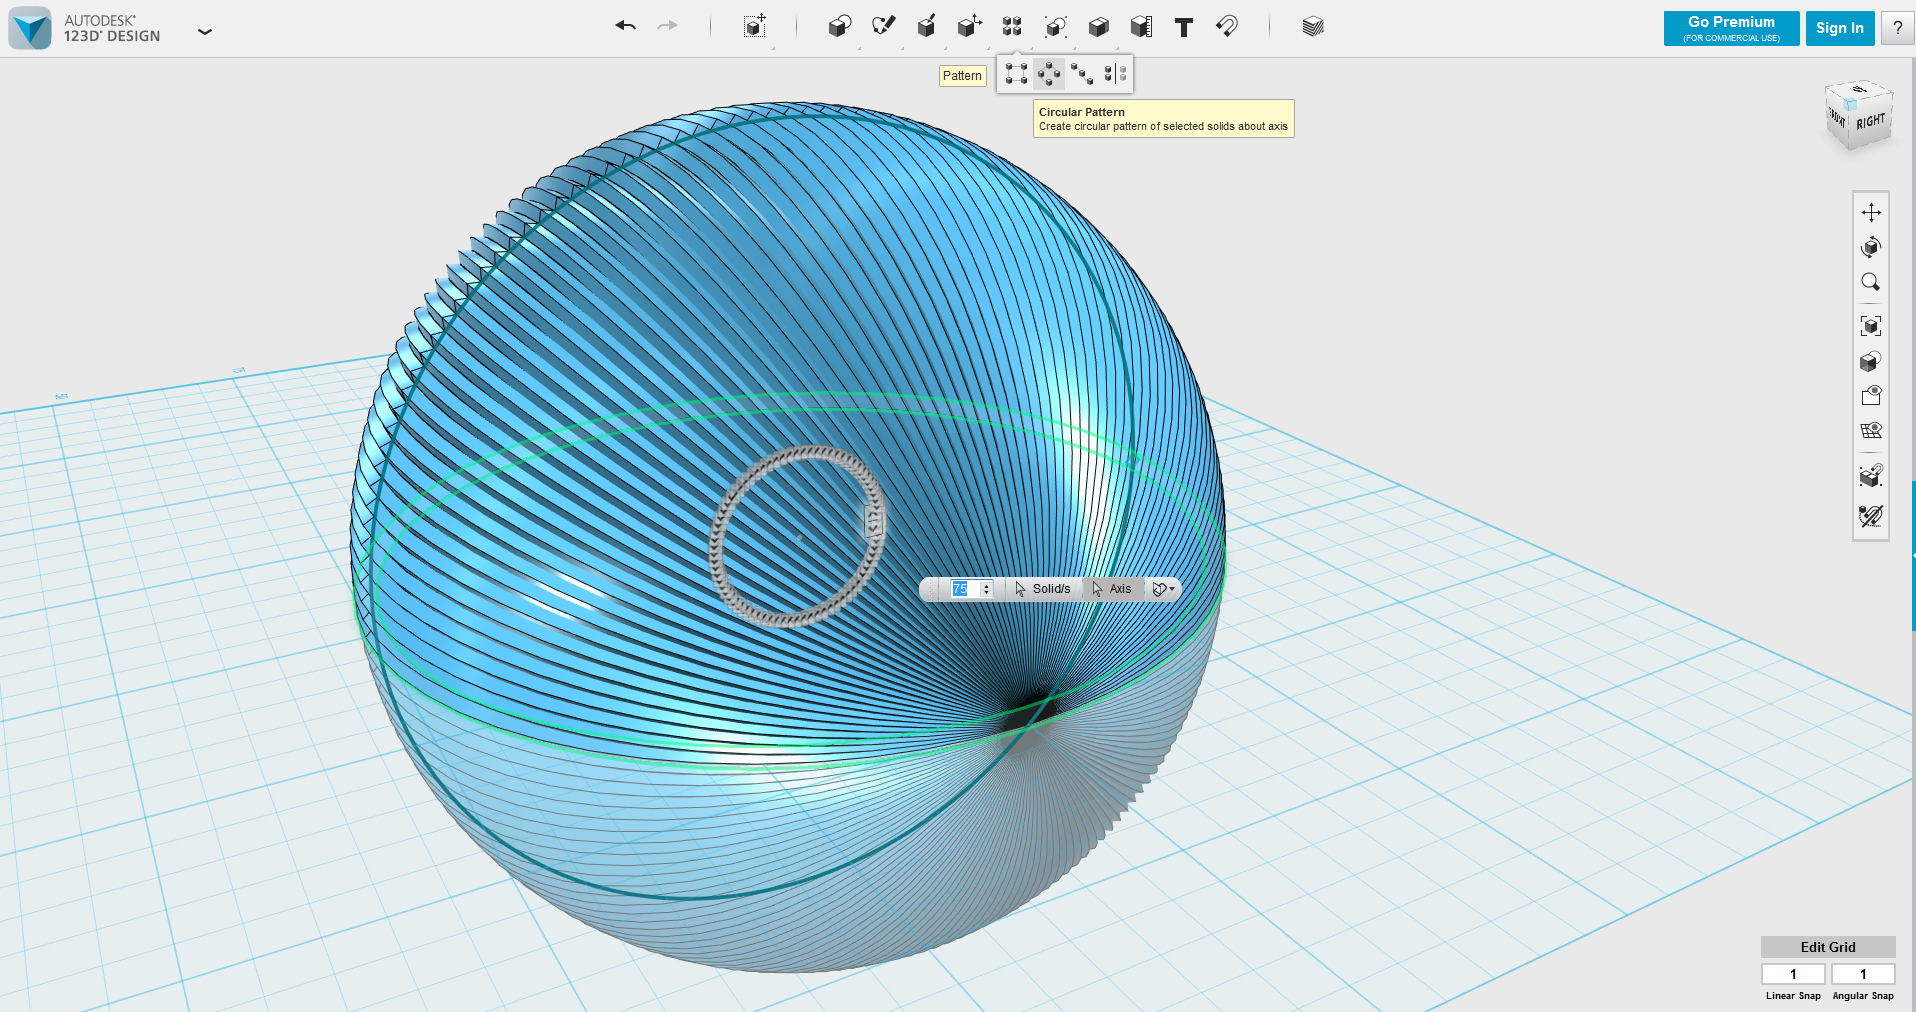This screenshot has width=1916, height=1012.
Task: Click the Go Premium button
Action: coord(1731,28)
